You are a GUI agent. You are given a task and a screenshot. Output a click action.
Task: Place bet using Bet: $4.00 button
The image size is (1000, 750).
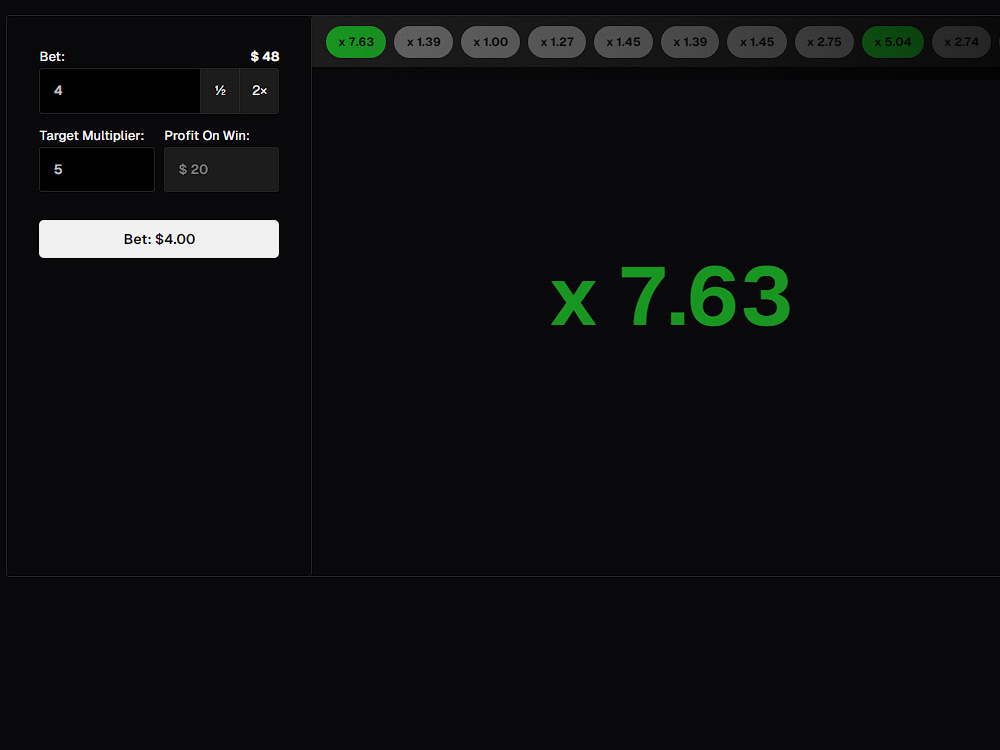(x=159, y=239)
